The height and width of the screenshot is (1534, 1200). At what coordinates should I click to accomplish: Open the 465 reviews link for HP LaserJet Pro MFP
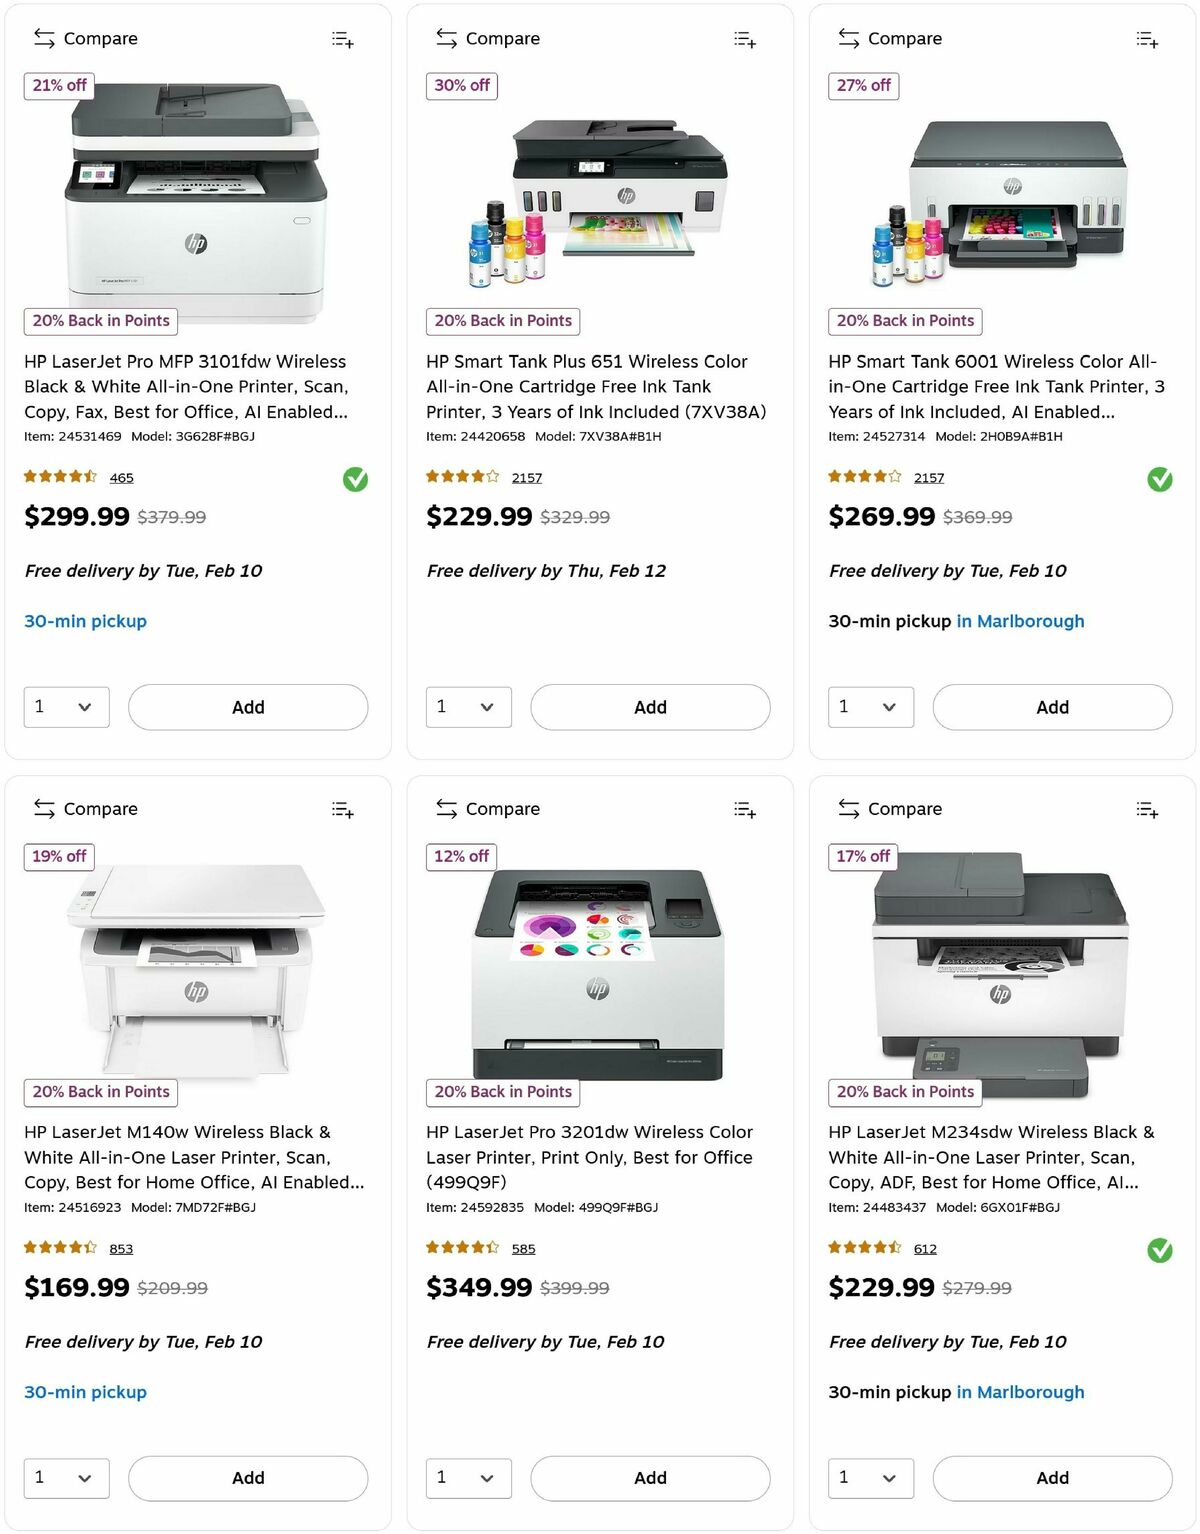[121, 477]
